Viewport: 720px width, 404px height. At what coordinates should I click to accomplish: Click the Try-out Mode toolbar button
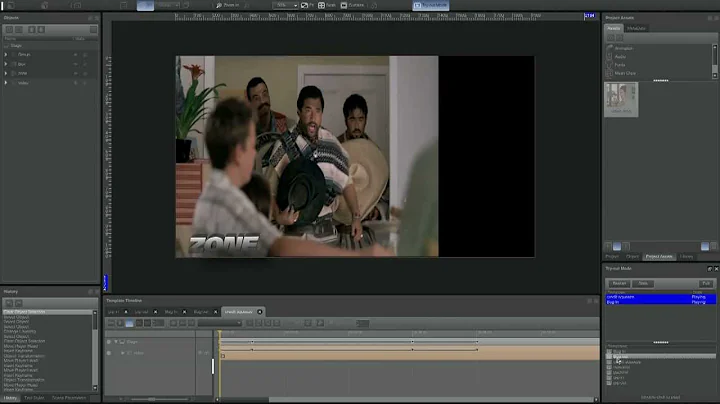[x=430, y=5]
